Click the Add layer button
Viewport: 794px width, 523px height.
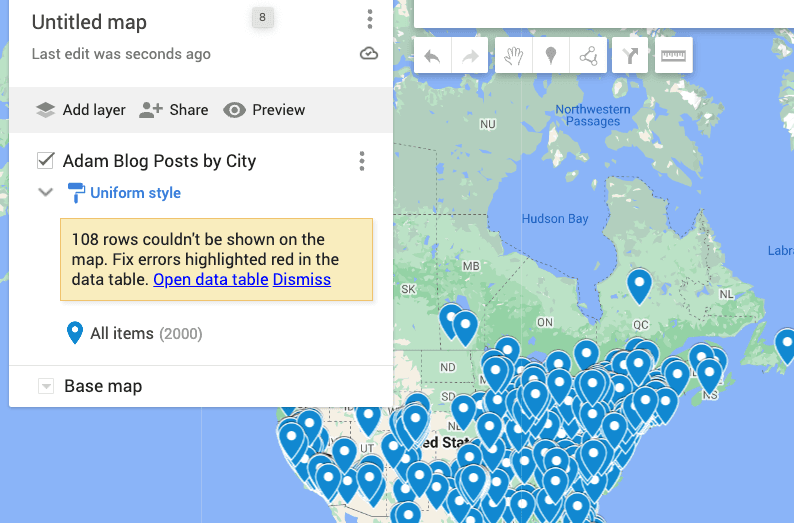click(x=81, y=110)
